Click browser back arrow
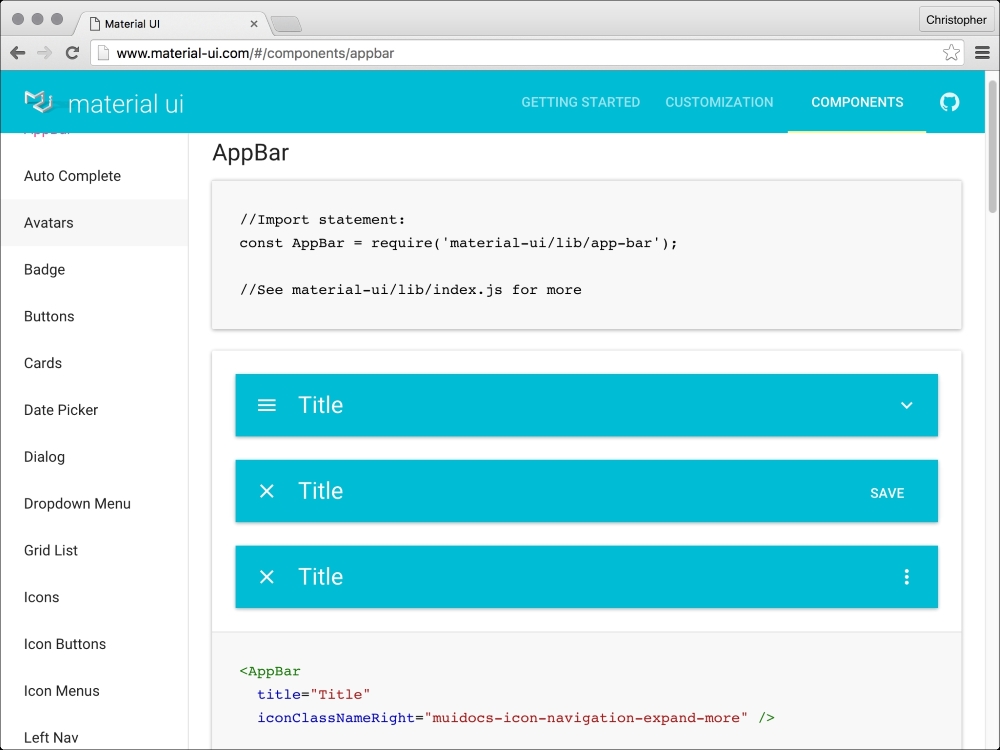Image resolution: width=1000 pixels, height=750 pixels. 18,53
